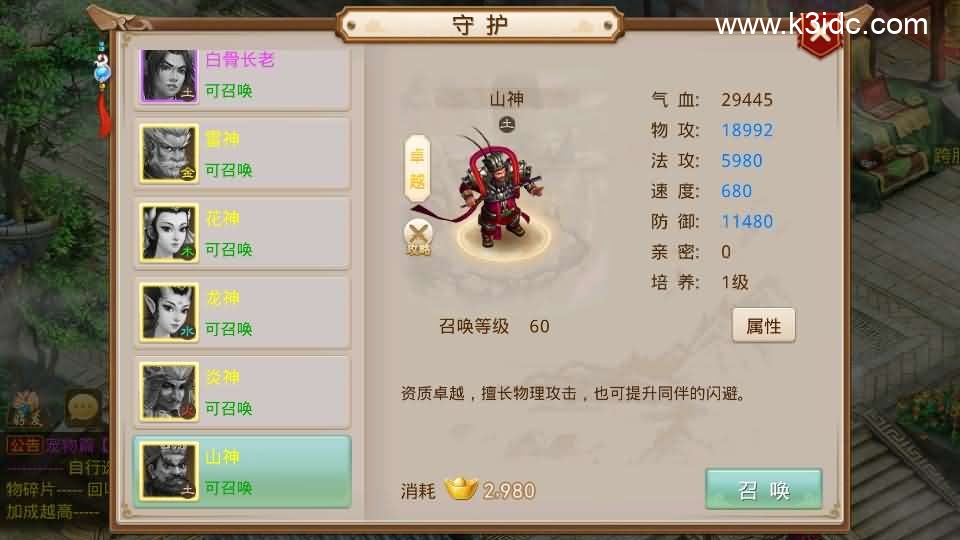The height and width of the screenshot is (540, 960).
Task: Click the 攻略 strategy guide icon
Action: click(x=418, y=237)
